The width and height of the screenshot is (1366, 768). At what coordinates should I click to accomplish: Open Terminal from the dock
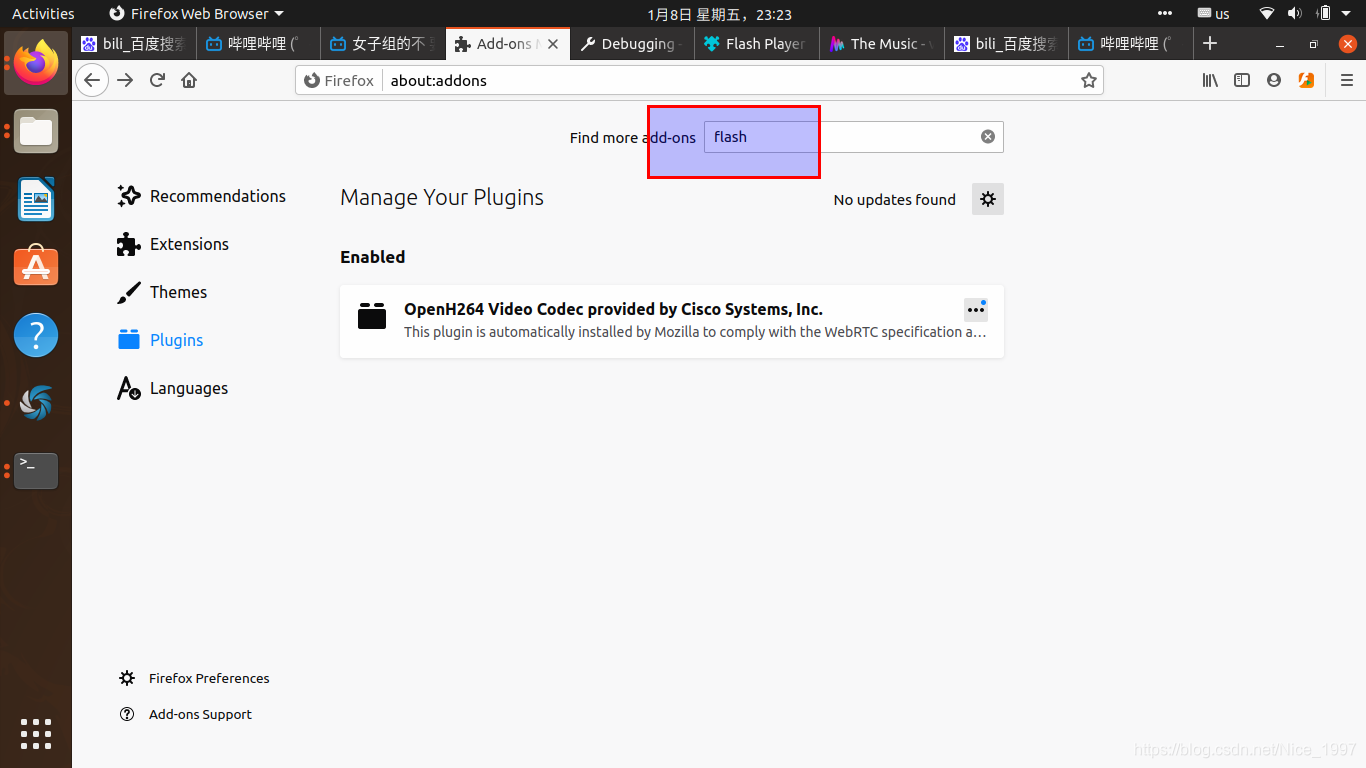point(36,471)
